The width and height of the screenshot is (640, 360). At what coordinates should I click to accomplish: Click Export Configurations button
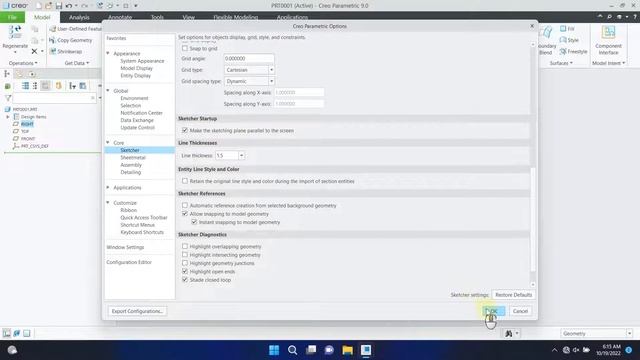137,311
